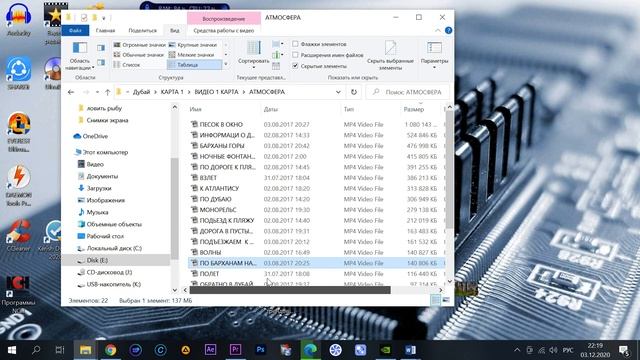Sort by the Имя column header
This screenshot has height=360, width=640.
pos(224,109)
